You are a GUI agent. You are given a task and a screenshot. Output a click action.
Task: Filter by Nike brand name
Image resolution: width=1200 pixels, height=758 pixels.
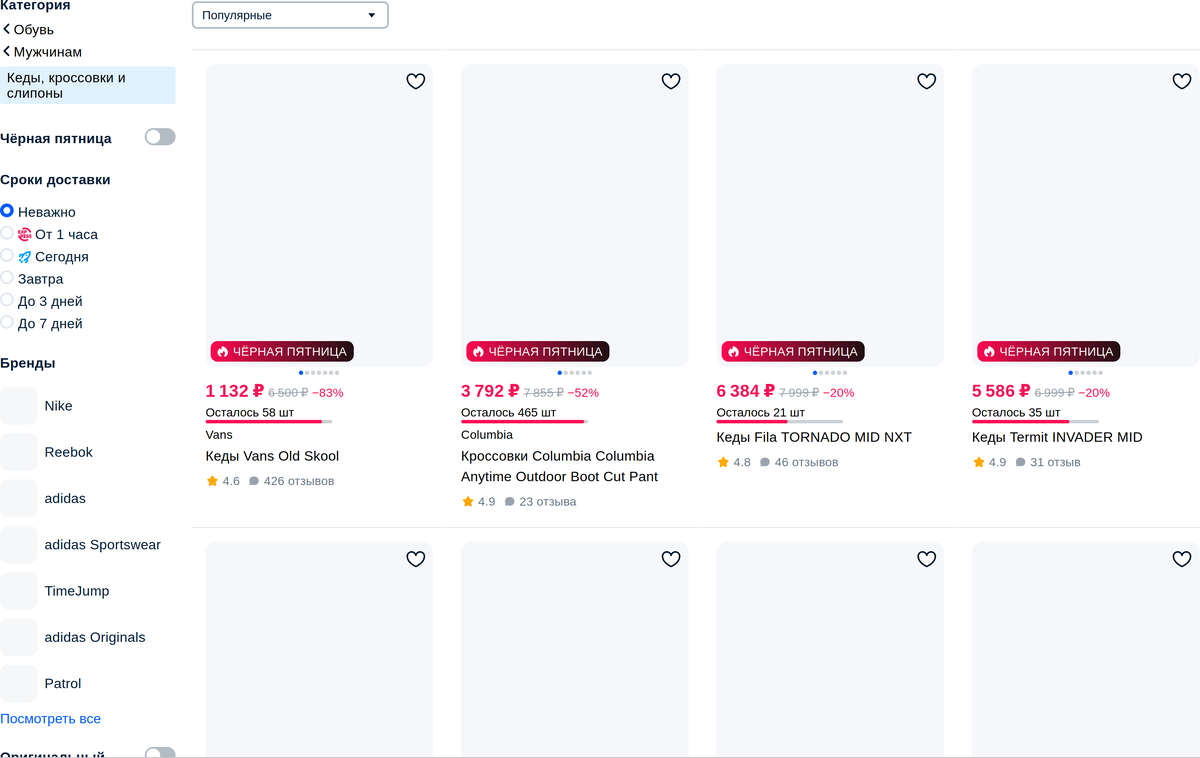tap(58, 406)
